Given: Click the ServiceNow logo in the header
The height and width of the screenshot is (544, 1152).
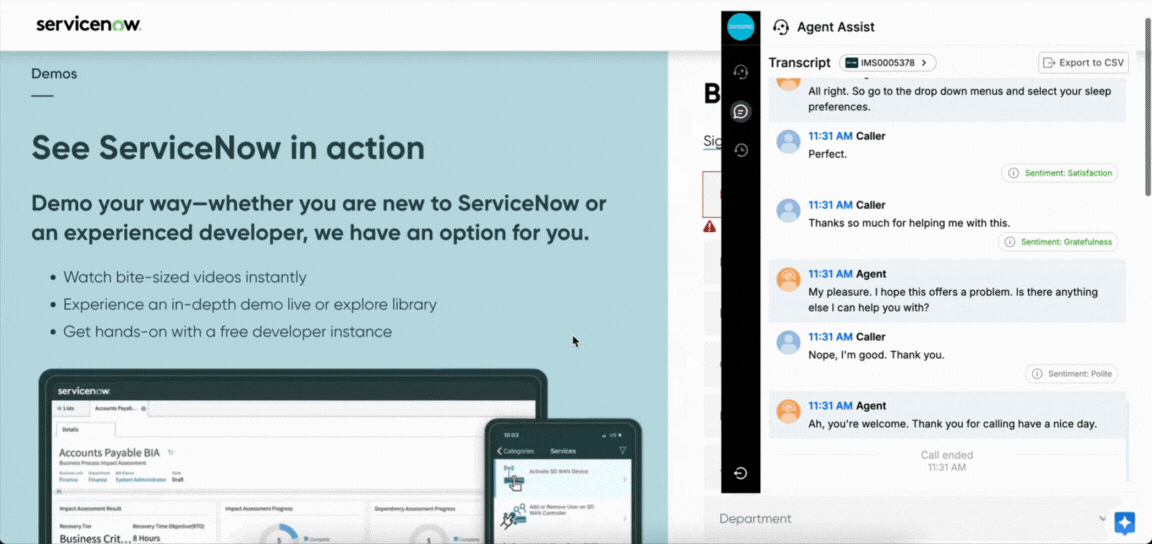Looking at the screenshot, I should pyautogui.click(x=88, y=24).
